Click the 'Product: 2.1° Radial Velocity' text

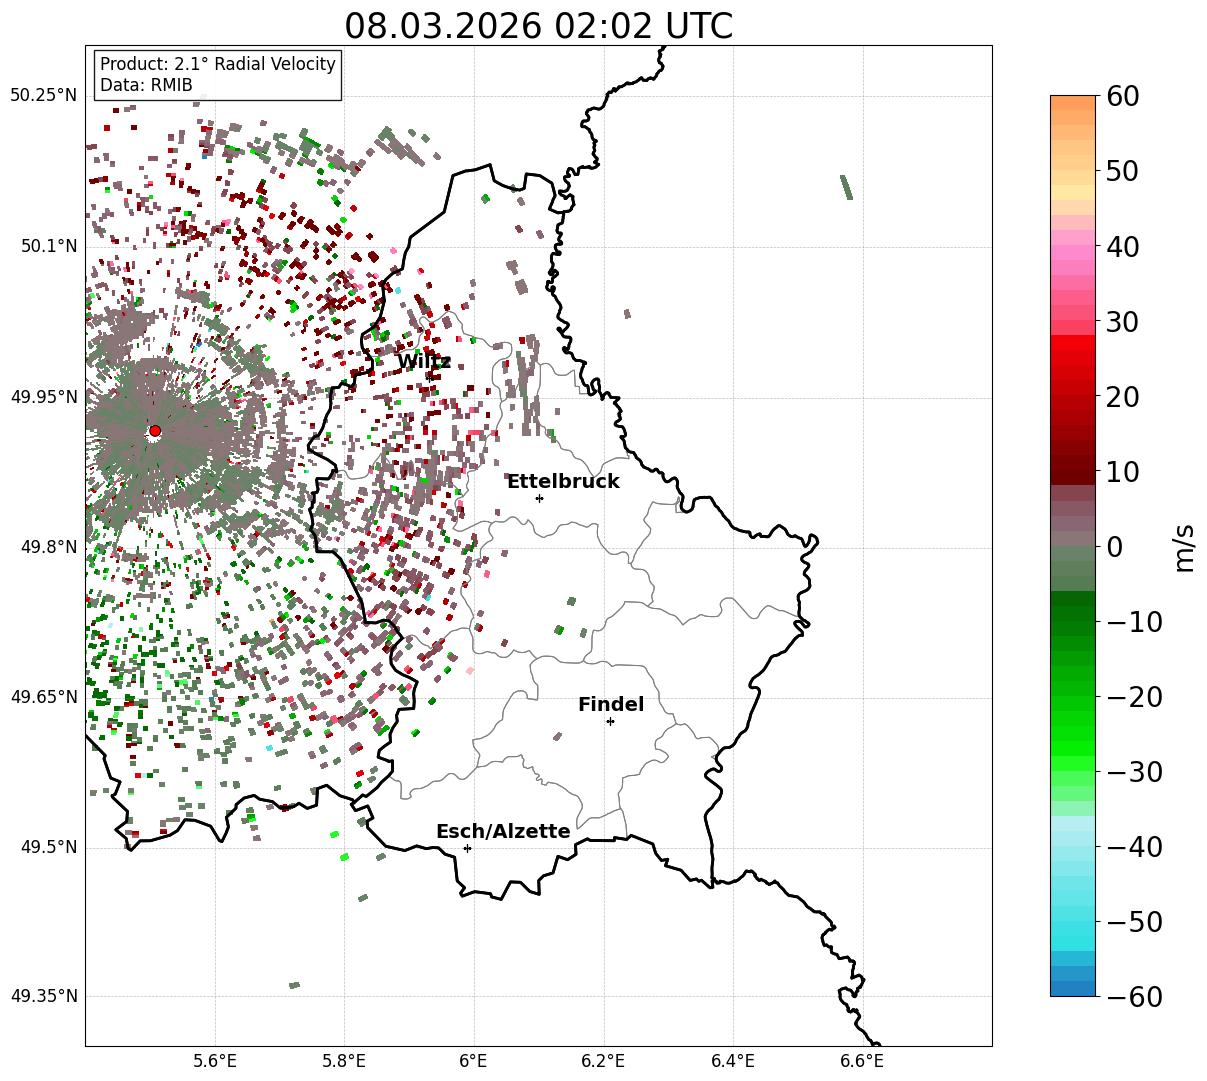218,64
